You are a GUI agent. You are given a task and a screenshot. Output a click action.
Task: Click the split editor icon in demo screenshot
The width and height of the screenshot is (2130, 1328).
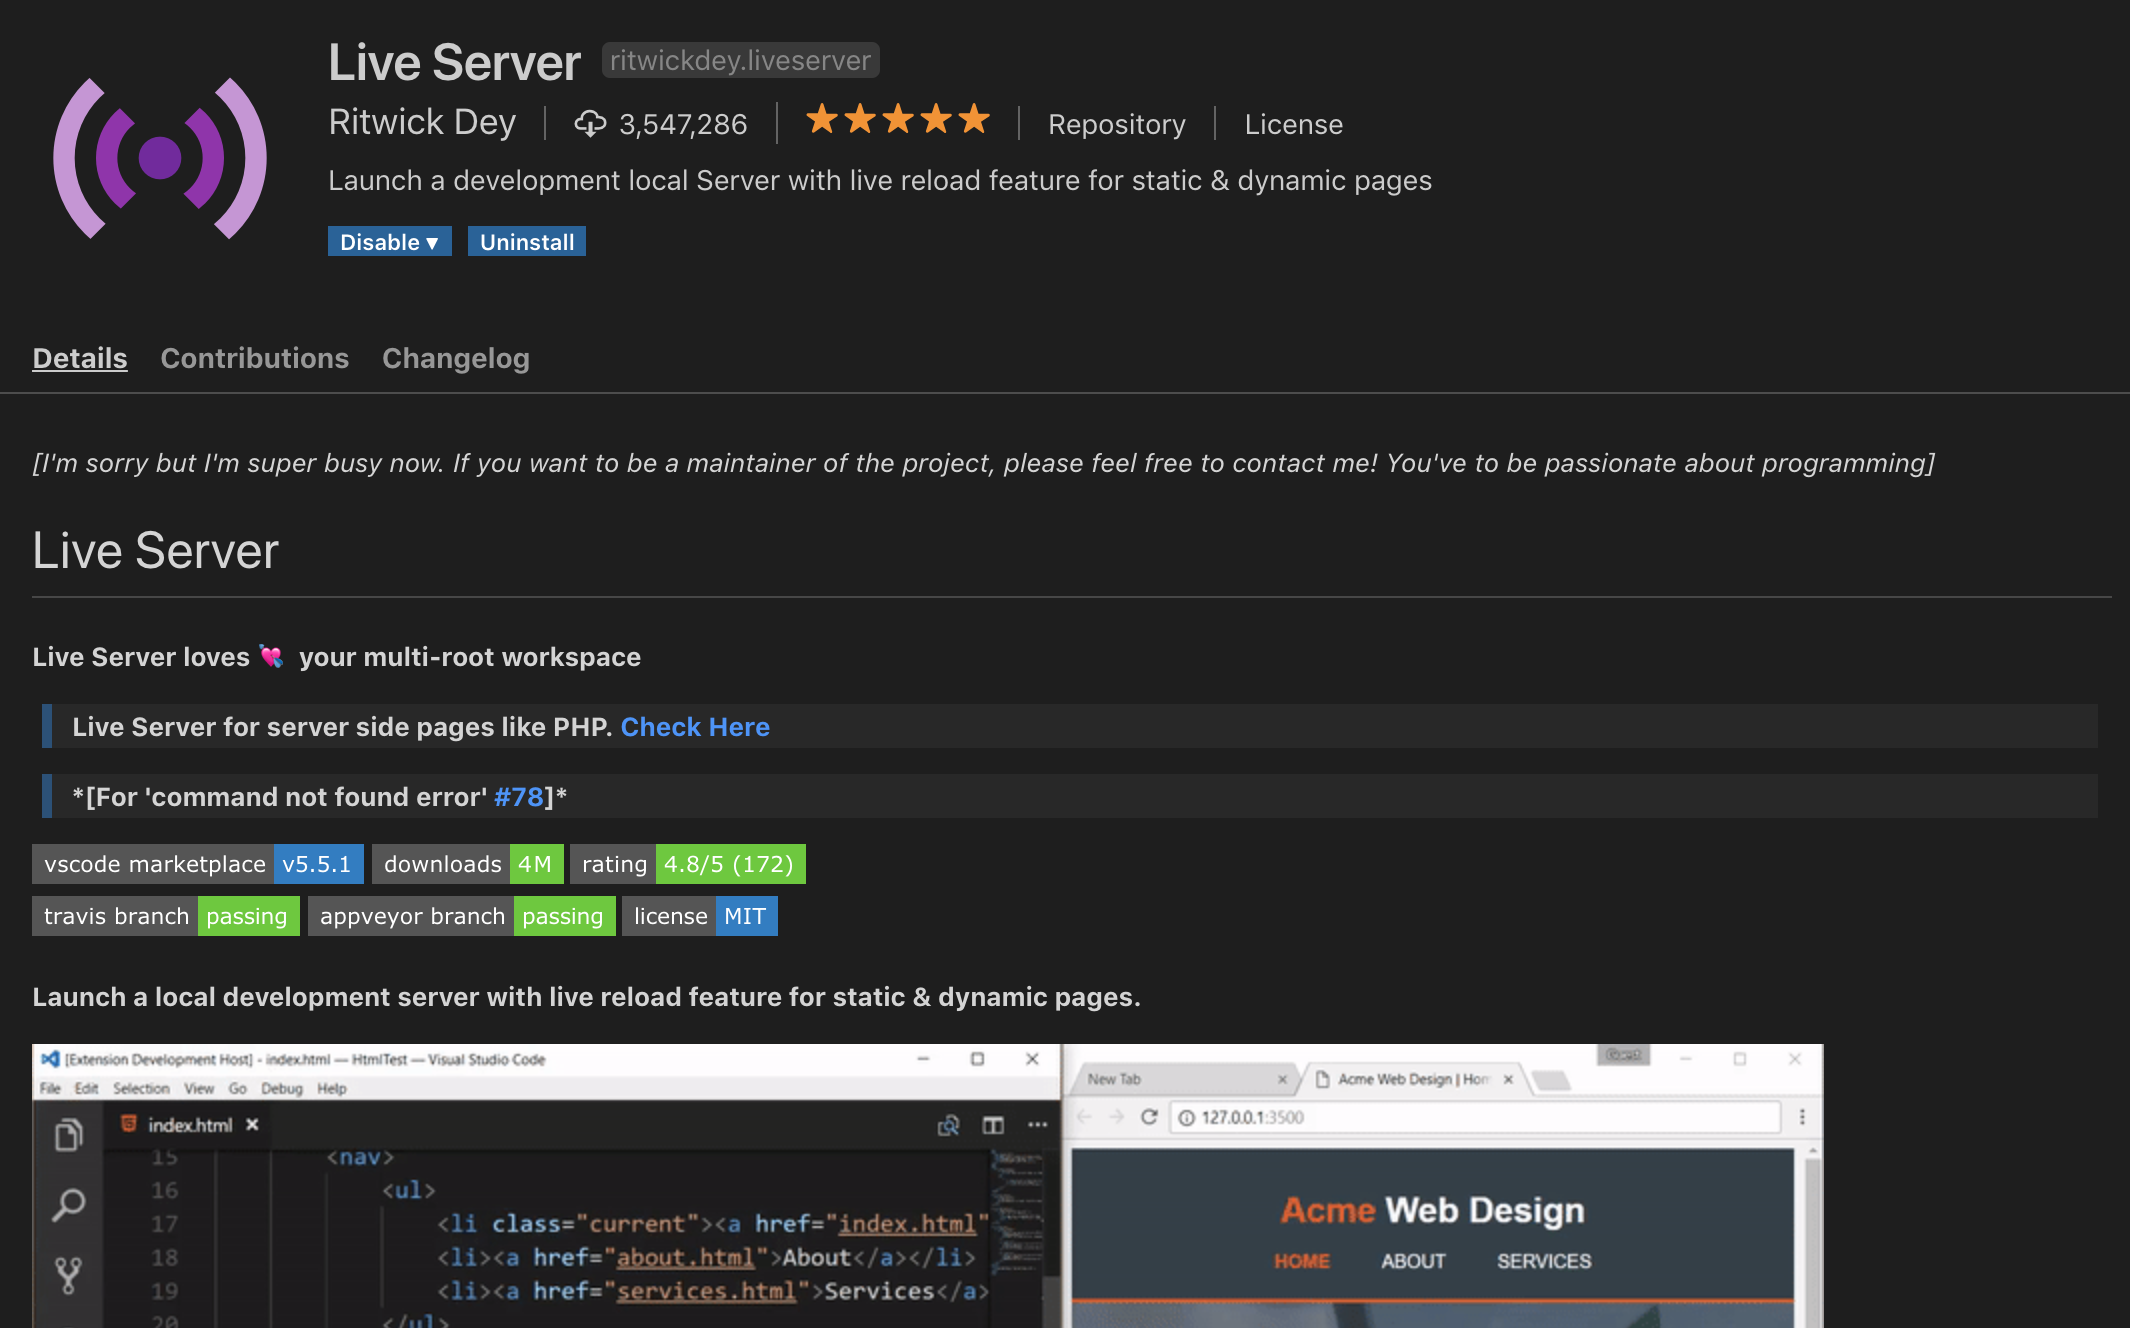[x=993, y=1125]
